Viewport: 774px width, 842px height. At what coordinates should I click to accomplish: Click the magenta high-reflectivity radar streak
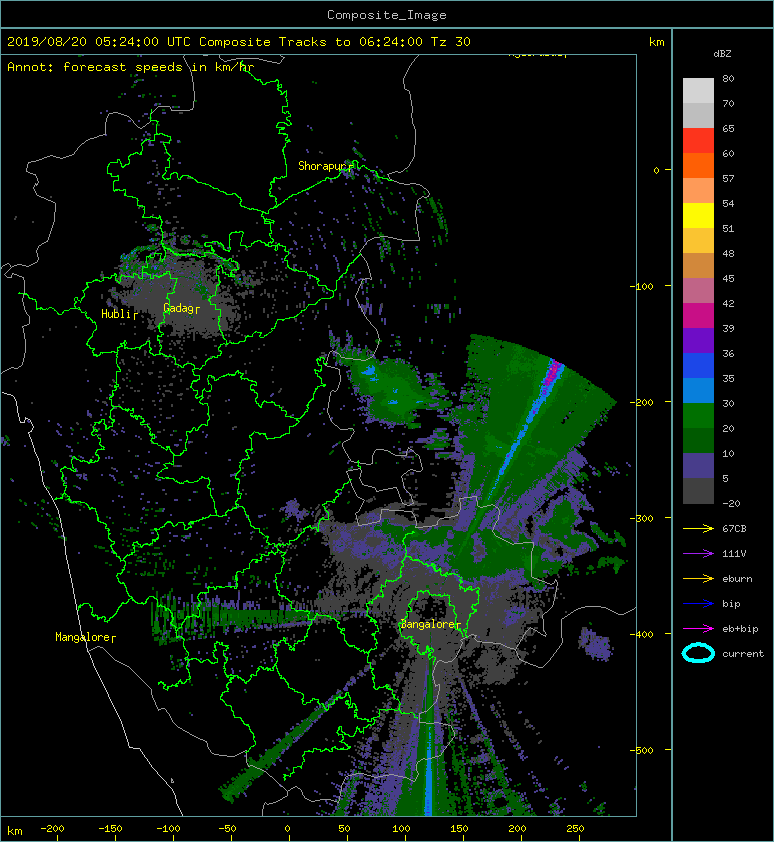(x=552, y=375)
